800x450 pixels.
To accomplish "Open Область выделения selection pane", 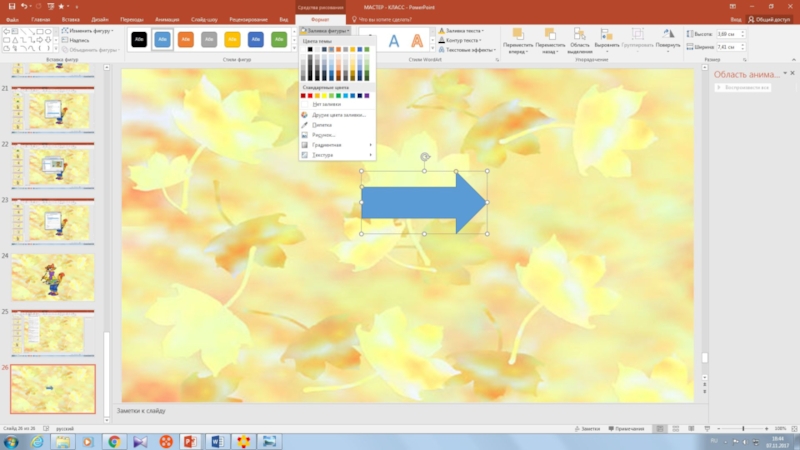I will 580,41.
